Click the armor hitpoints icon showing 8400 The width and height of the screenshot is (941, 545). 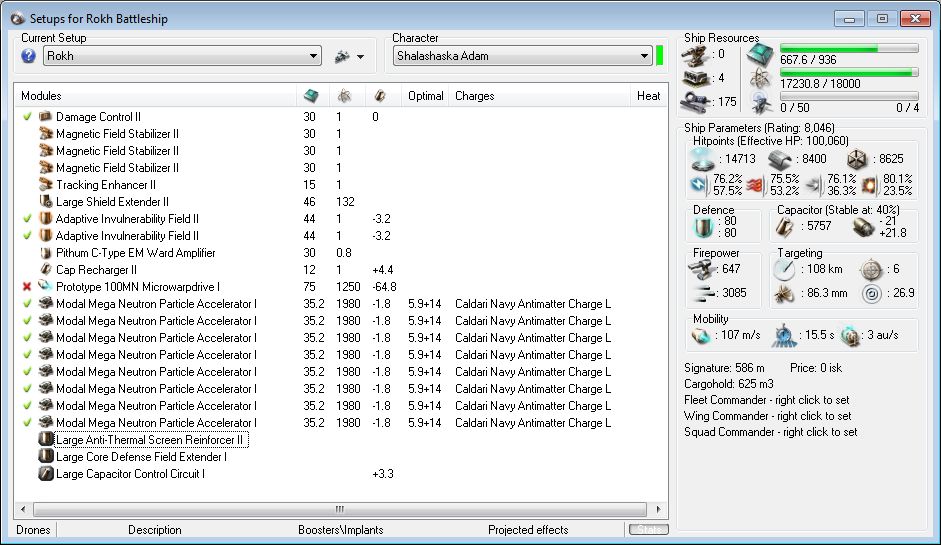click(x=780, y=159)
